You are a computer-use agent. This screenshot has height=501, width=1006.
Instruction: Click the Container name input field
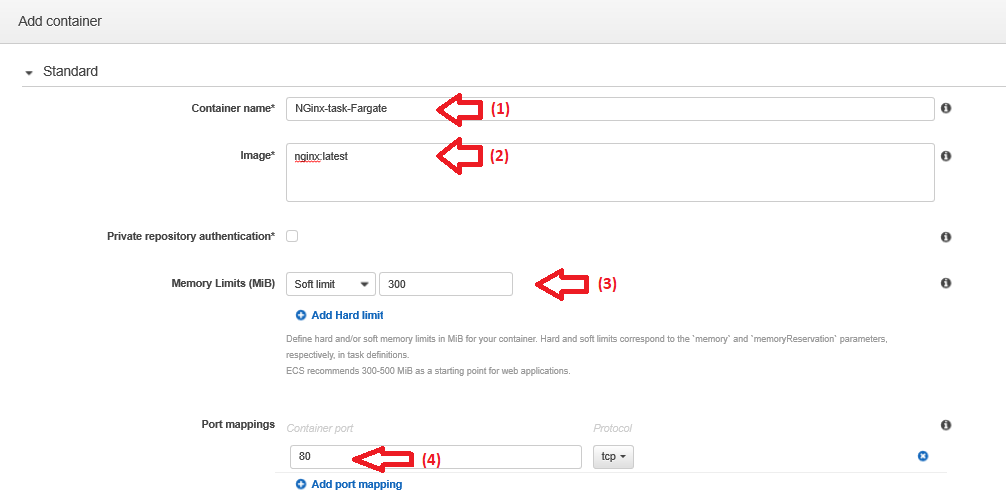pos(610,108)
